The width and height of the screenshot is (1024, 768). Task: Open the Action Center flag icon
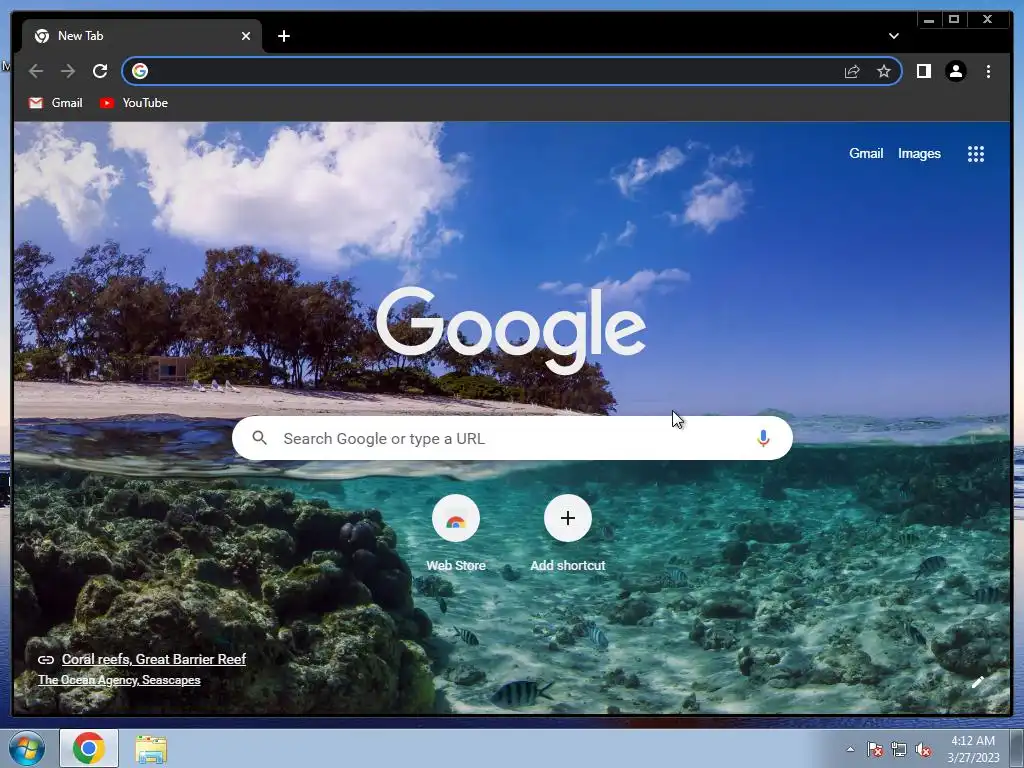coord(874,750)
